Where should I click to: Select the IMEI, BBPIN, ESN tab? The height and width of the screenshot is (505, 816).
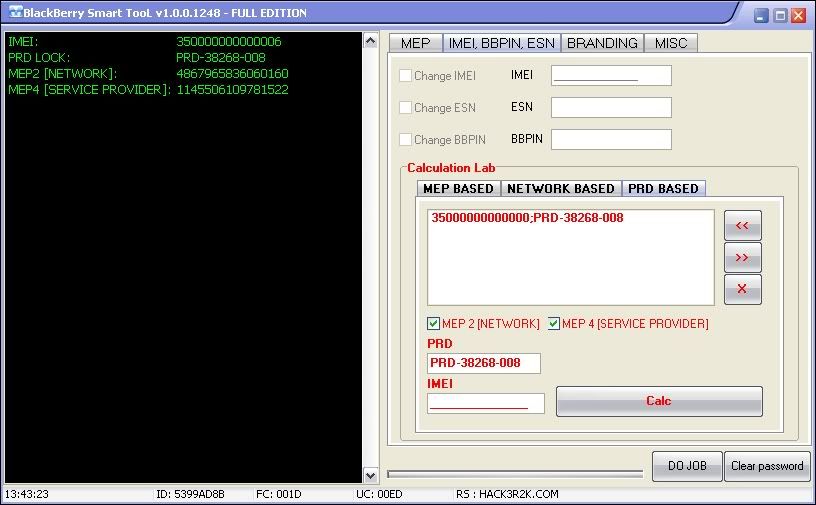tap(502, 43)
